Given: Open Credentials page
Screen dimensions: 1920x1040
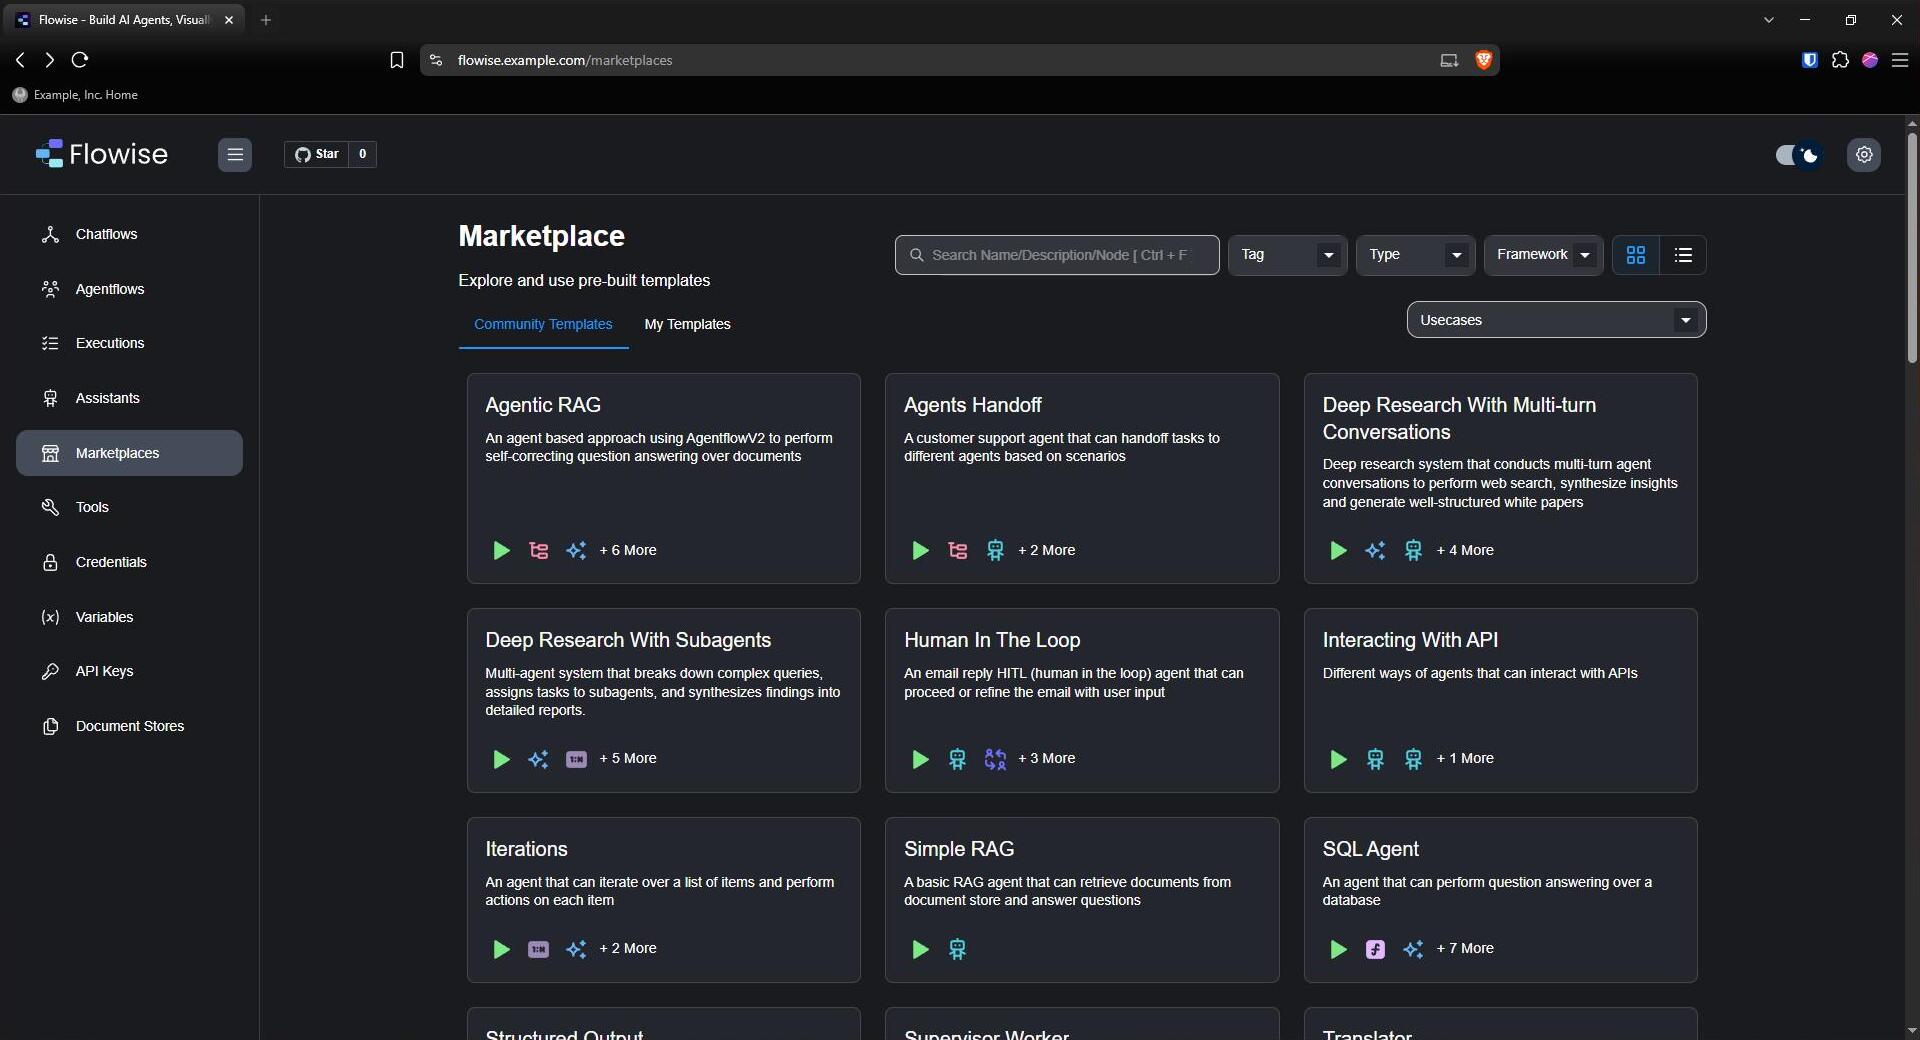Looking at the screenshot, I should (129, 562).
